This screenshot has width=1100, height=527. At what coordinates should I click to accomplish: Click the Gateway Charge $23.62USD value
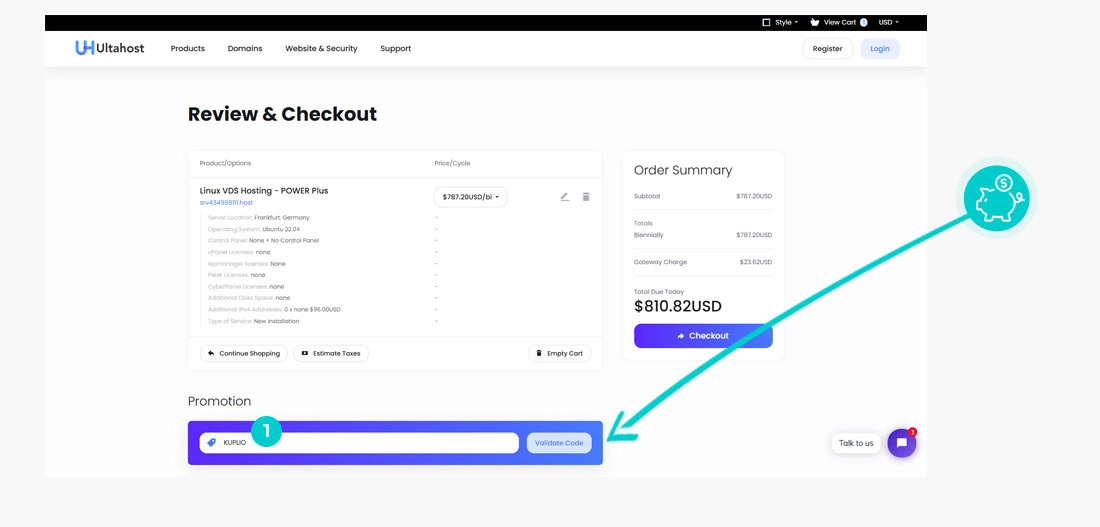click(756, 262)
